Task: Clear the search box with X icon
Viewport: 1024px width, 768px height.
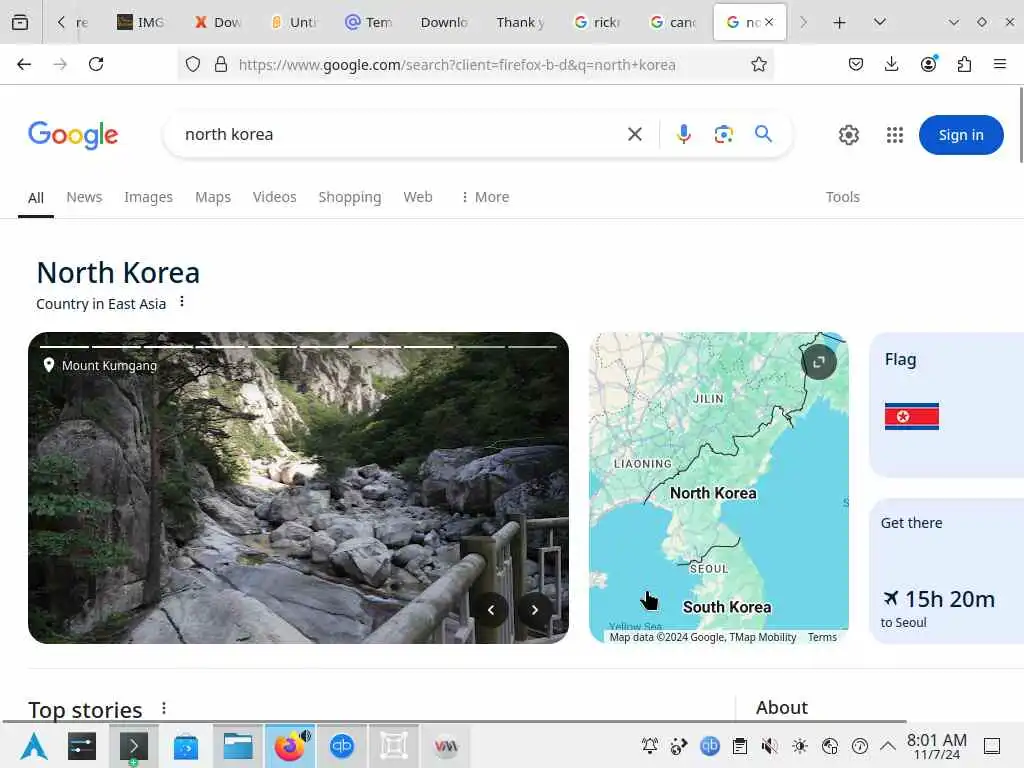Action: [x=634, y=135]
